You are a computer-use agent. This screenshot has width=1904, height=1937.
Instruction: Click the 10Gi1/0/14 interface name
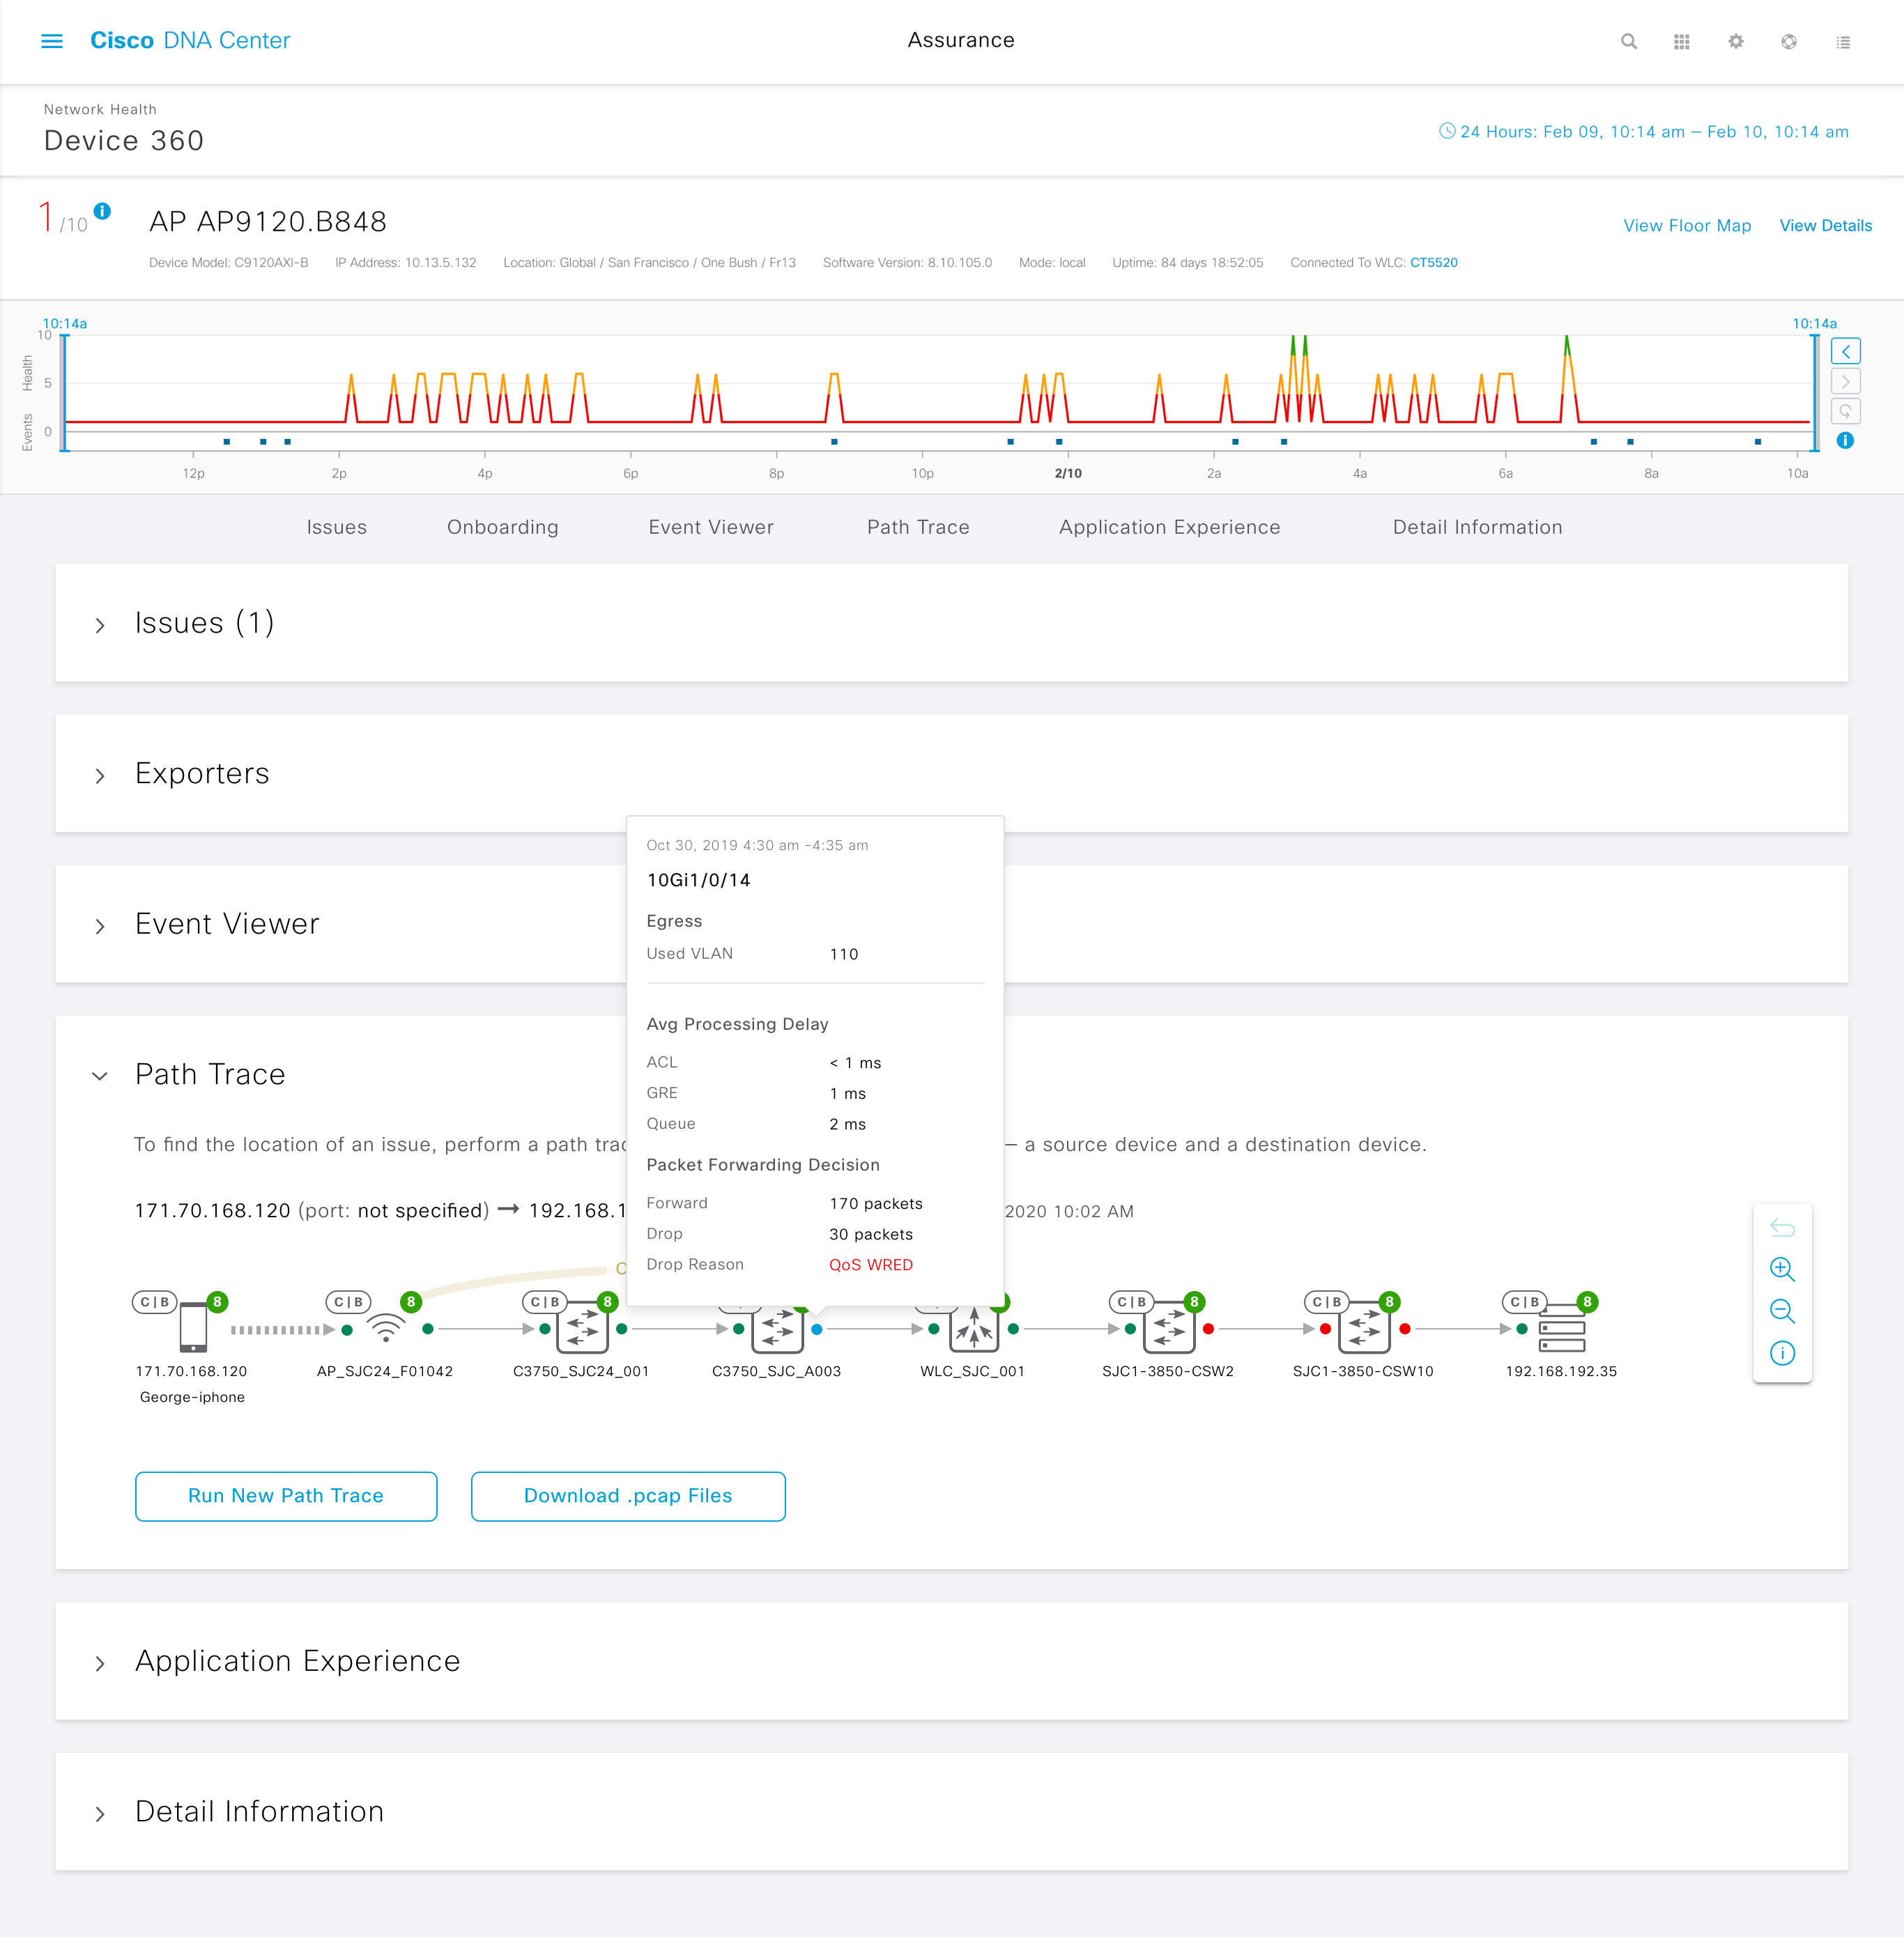(x=698, y=880)
